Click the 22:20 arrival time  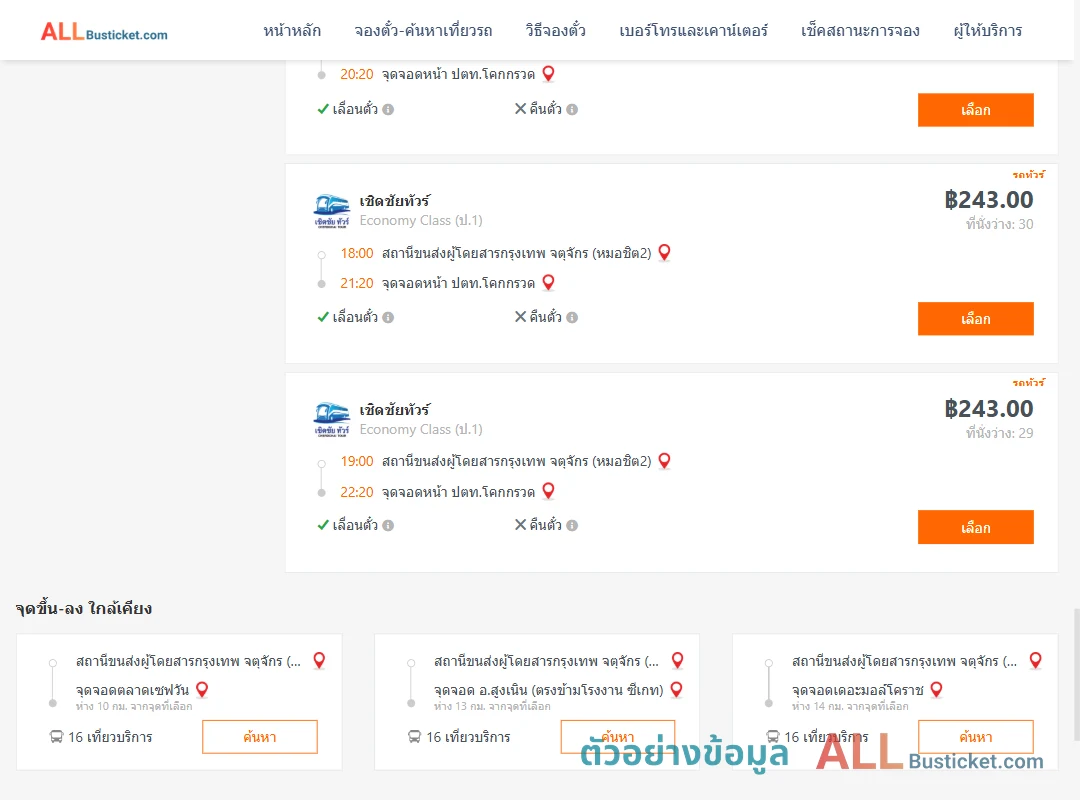pos(357,492)
